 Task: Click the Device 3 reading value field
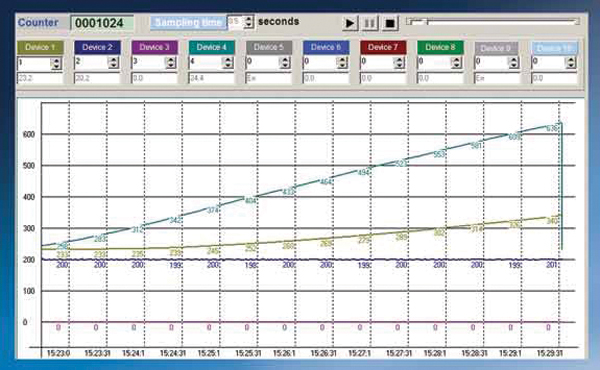(155, 78)
